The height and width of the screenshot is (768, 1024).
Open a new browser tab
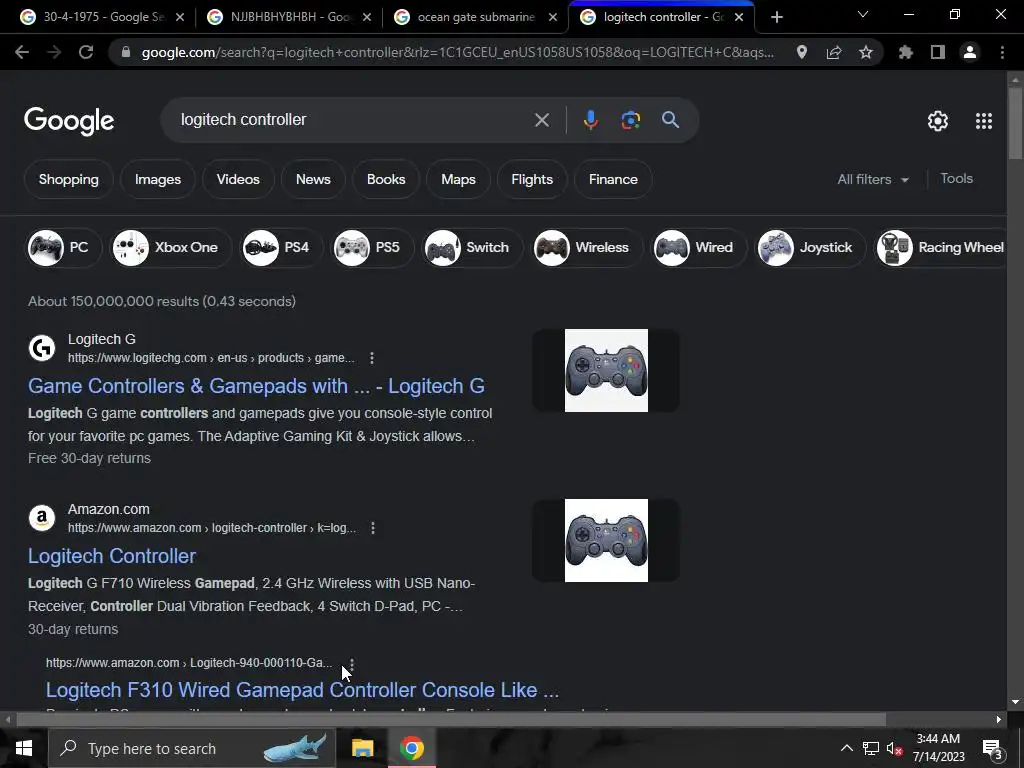click(776, 18)
